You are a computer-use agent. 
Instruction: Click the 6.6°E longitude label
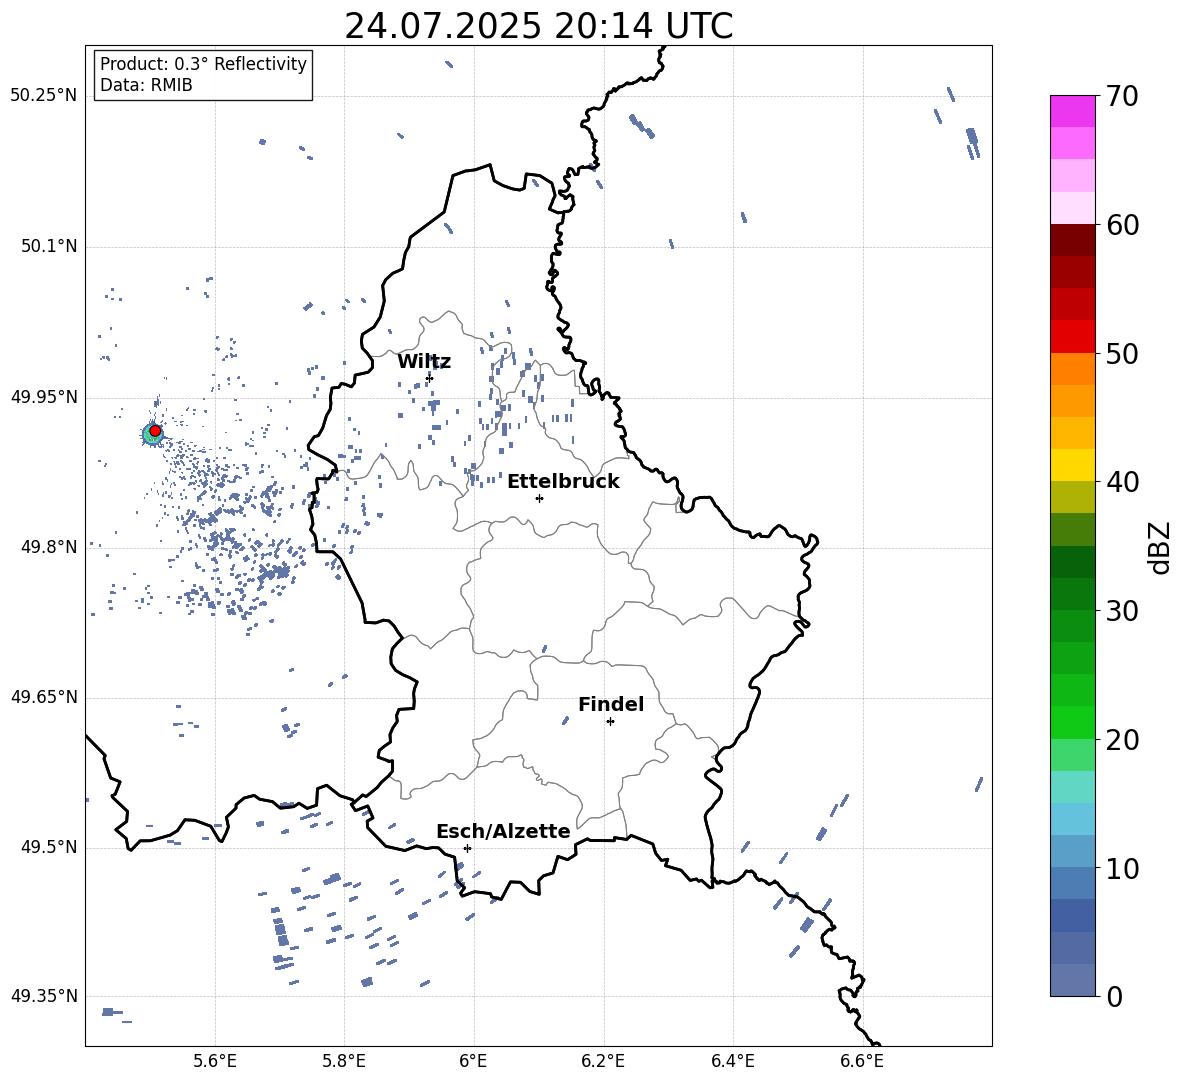point(862,1062)
